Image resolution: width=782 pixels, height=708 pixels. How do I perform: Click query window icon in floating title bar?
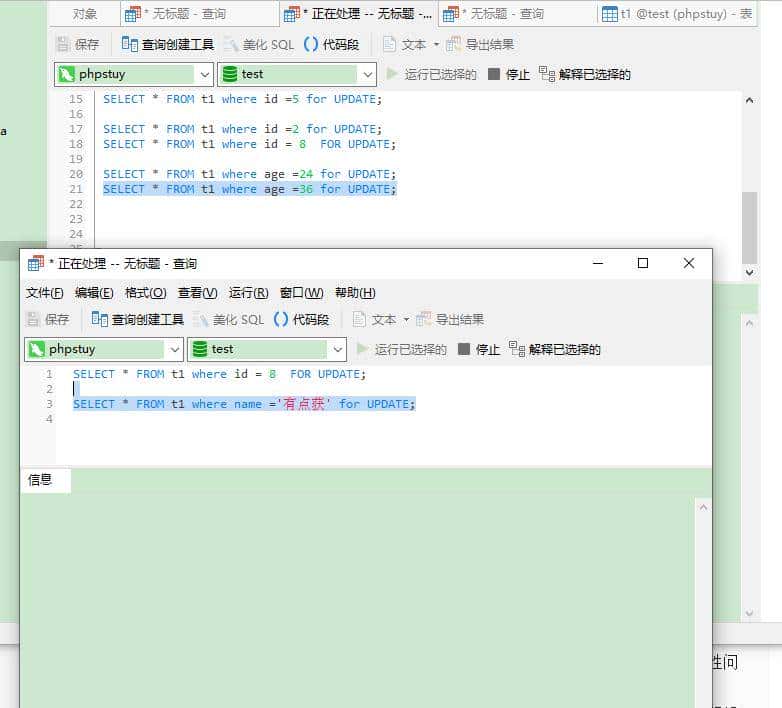coord(35,263)
